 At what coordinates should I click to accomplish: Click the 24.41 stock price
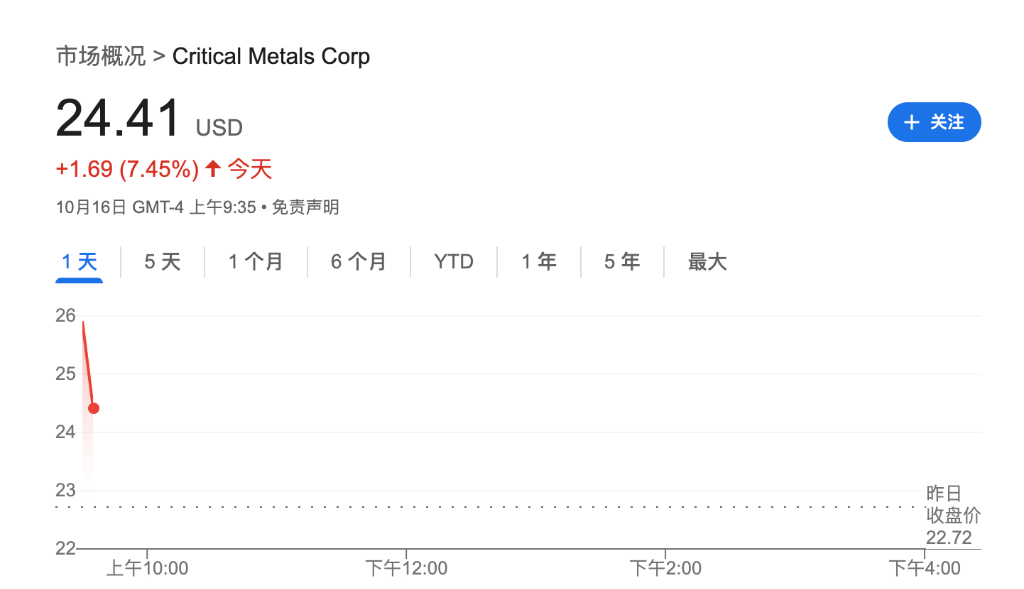coord(118,118)
